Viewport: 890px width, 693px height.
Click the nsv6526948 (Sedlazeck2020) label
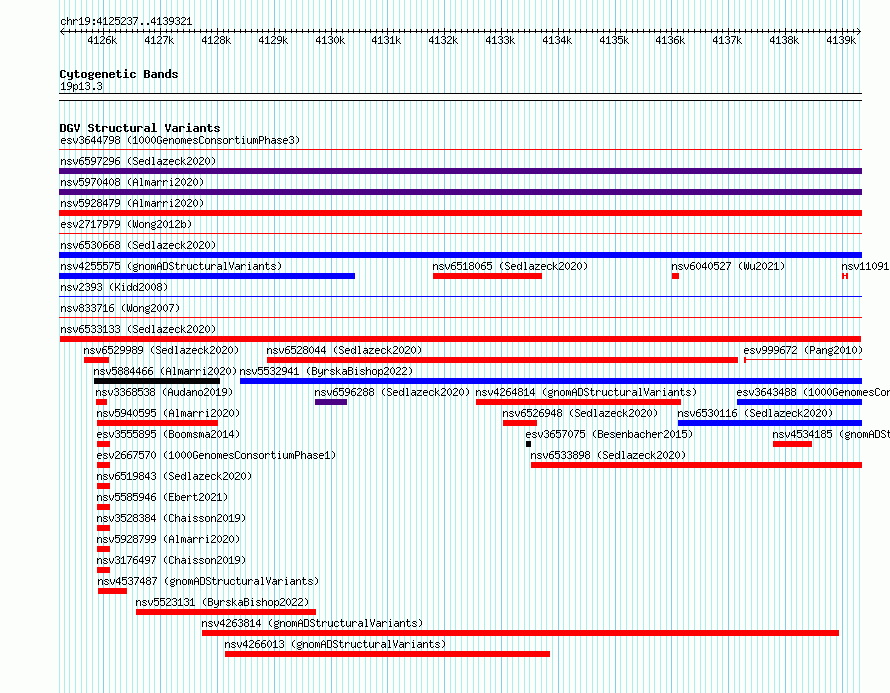pos(580,413)
